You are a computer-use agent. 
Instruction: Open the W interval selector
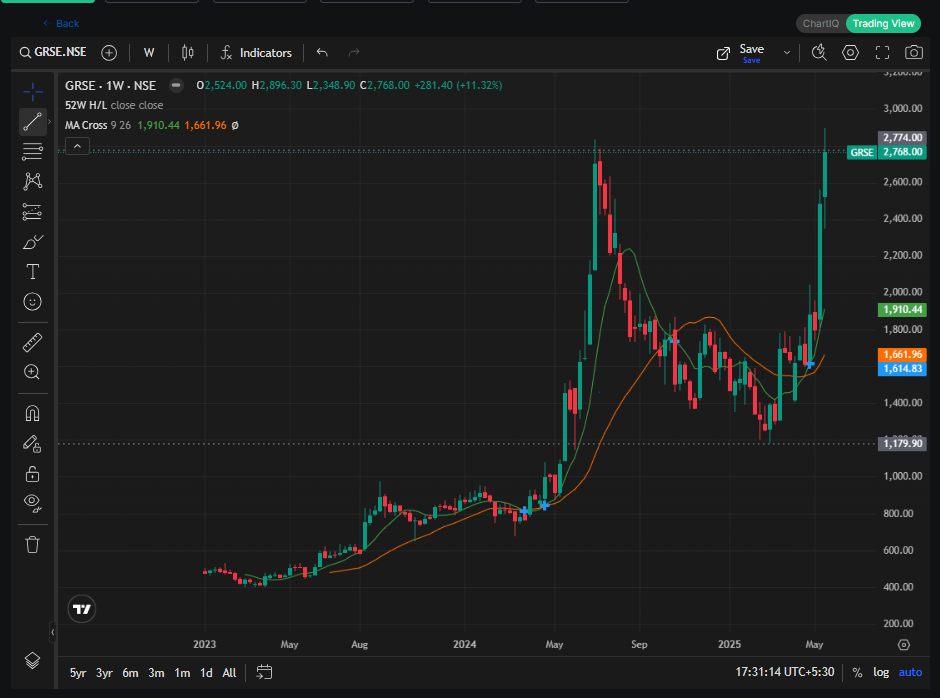[149, 53]
